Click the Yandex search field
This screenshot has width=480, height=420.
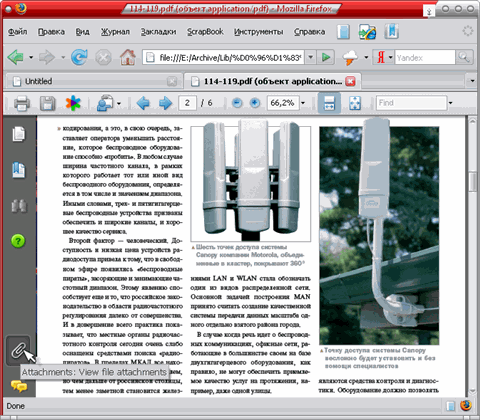425,57
